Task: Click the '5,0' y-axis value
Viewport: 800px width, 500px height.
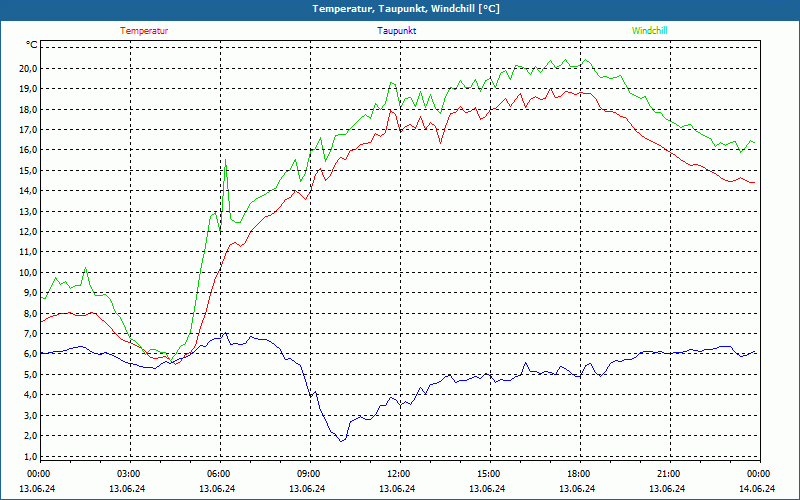Action: tap(31, 374)
